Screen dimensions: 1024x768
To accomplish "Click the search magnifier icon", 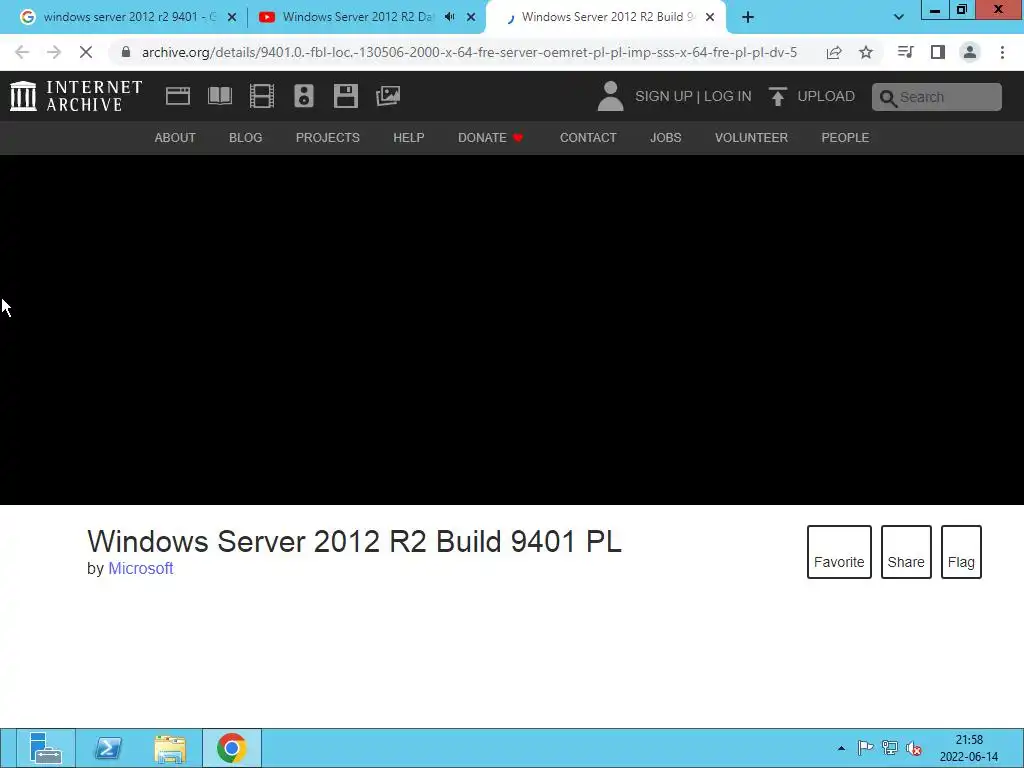I will click(x=888, y=98).
